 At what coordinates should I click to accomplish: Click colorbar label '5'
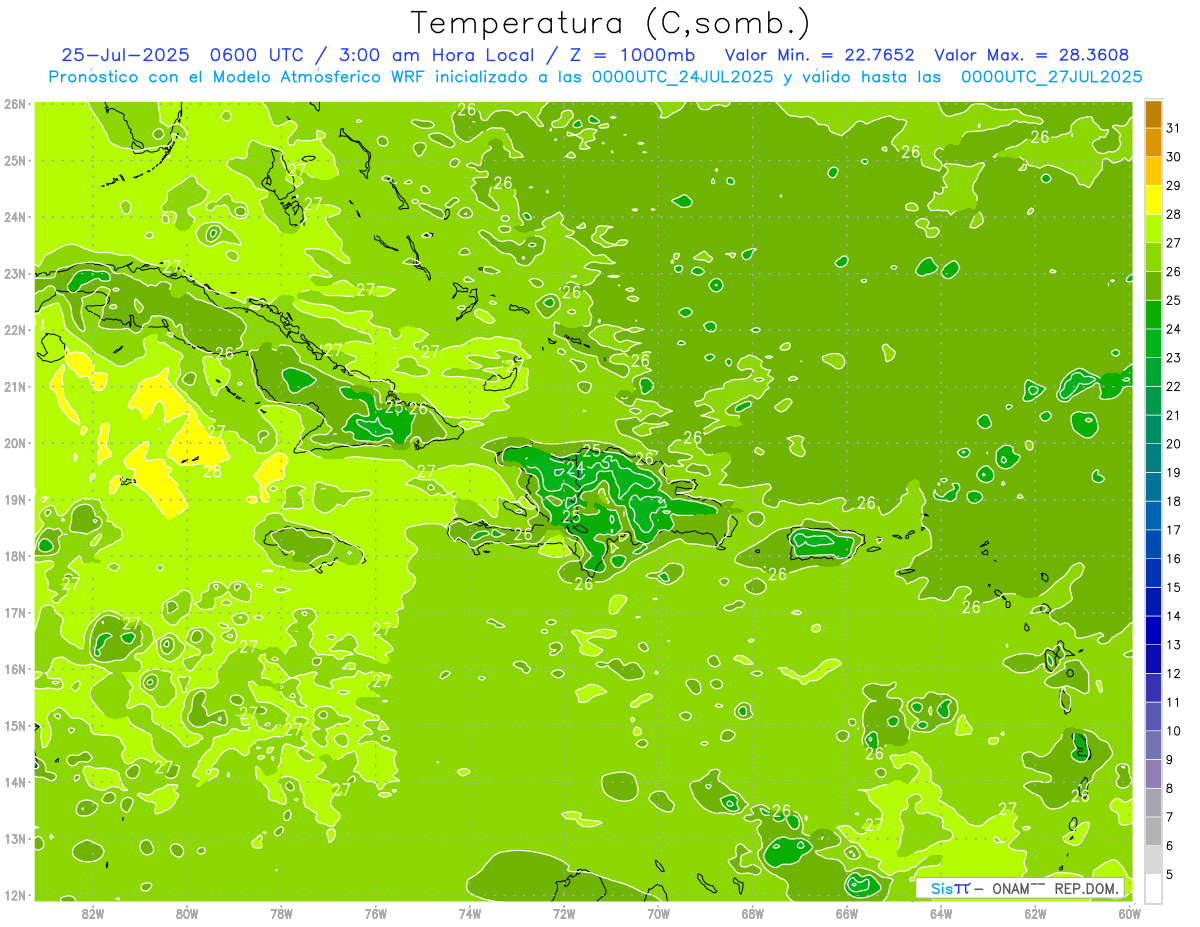[x=1170, y=874]
